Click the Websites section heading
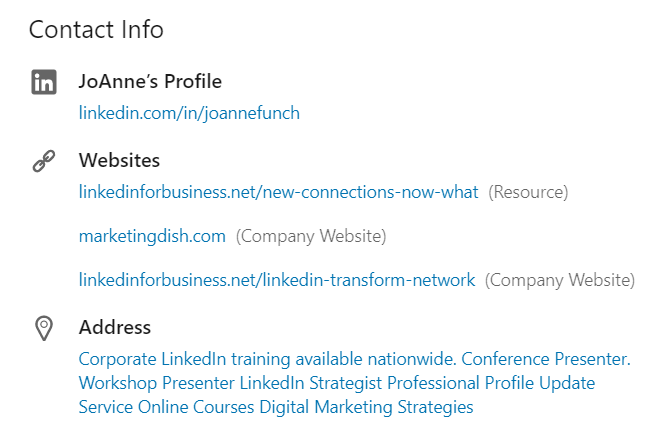The width and height of the screenshot is (662, 427). 119,160
